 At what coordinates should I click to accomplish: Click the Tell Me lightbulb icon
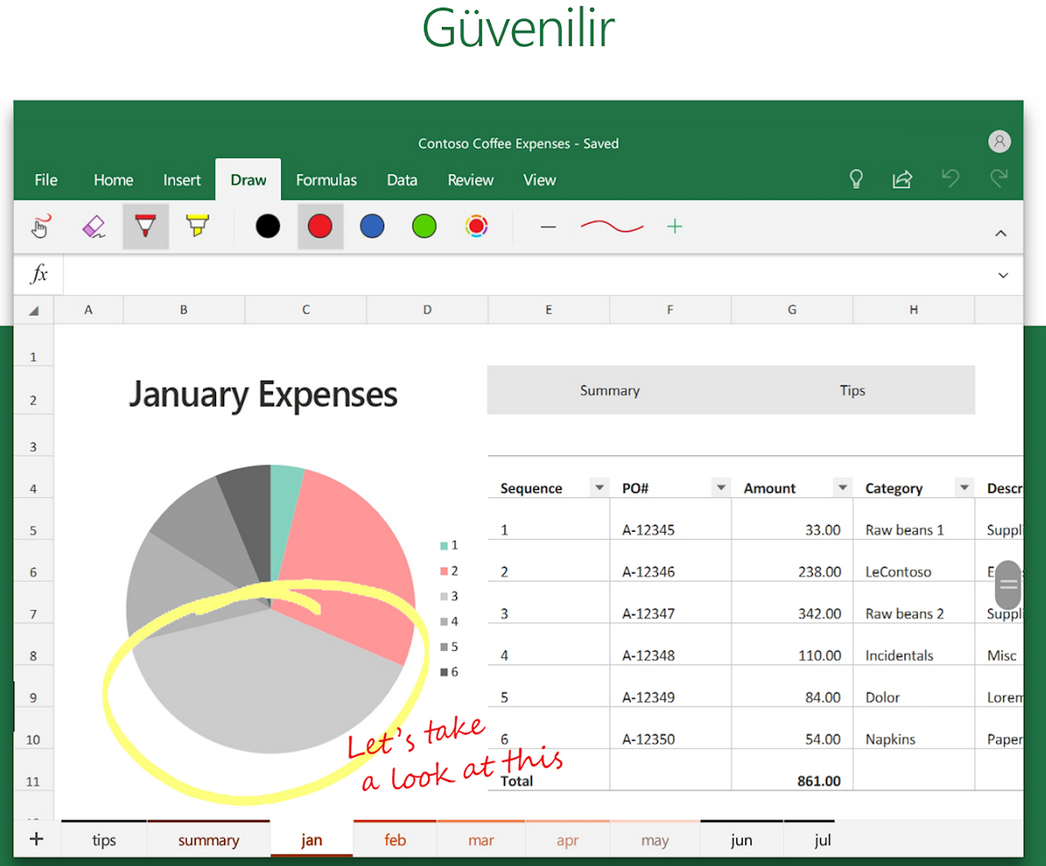pos(856,179)
